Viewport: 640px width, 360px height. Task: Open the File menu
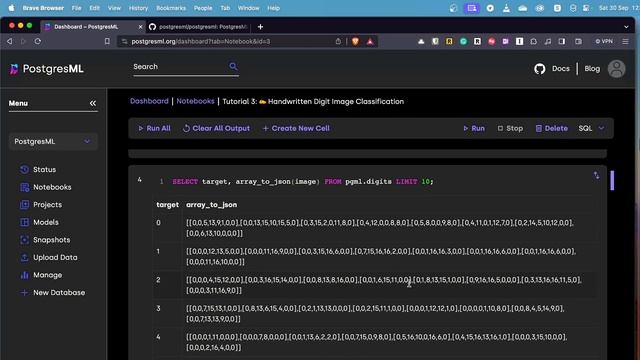[76, 8]
